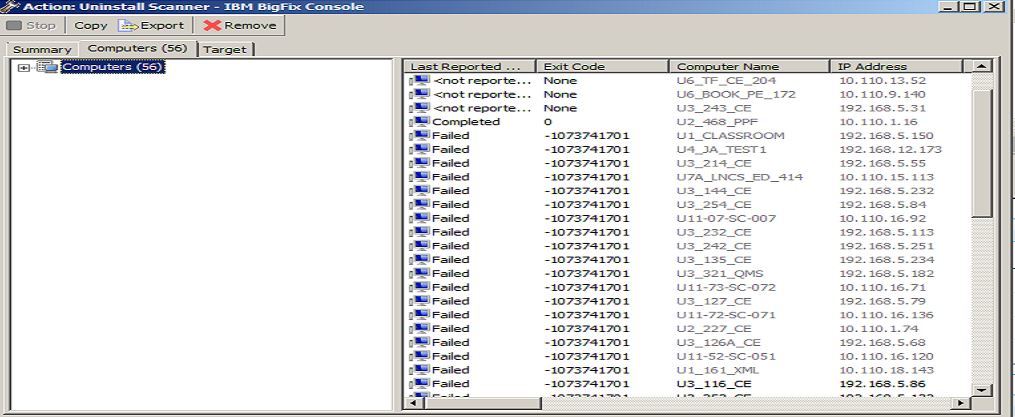The height and width of the screenshot is (417, 1015).
Task: Open the Target tab
Action: [x=226, y=49]
